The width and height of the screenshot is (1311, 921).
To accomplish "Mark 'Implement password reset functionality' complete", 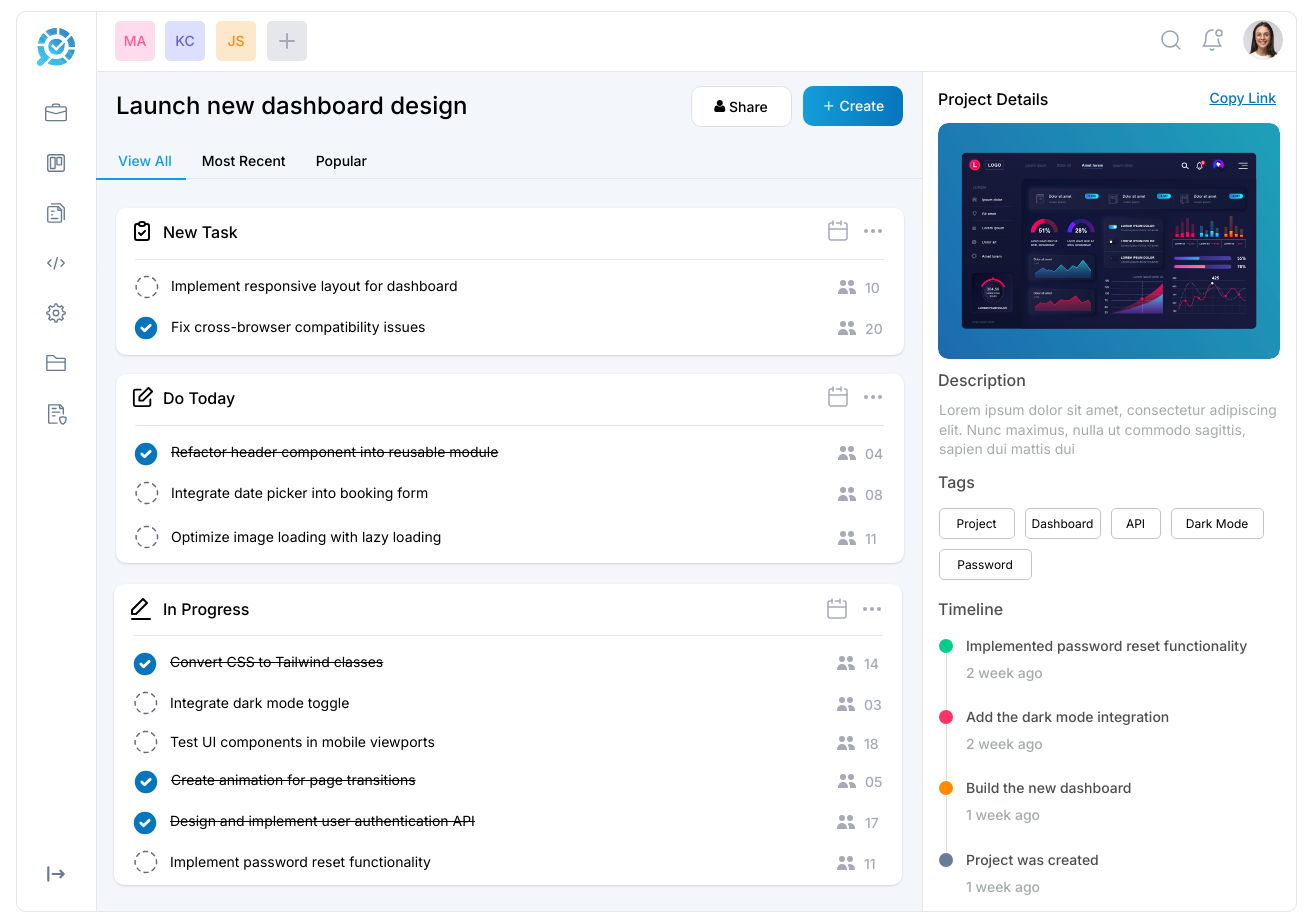I will point(146,862).
